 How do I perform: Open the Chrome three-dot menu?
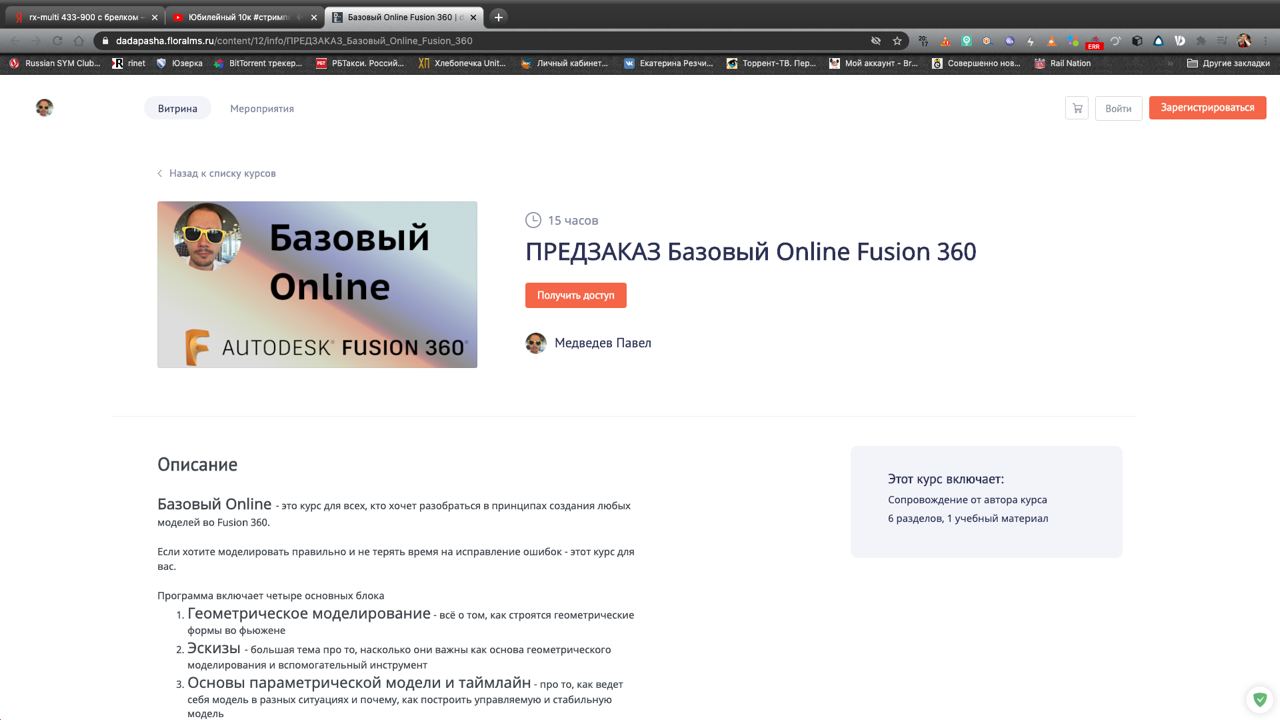1266,41
